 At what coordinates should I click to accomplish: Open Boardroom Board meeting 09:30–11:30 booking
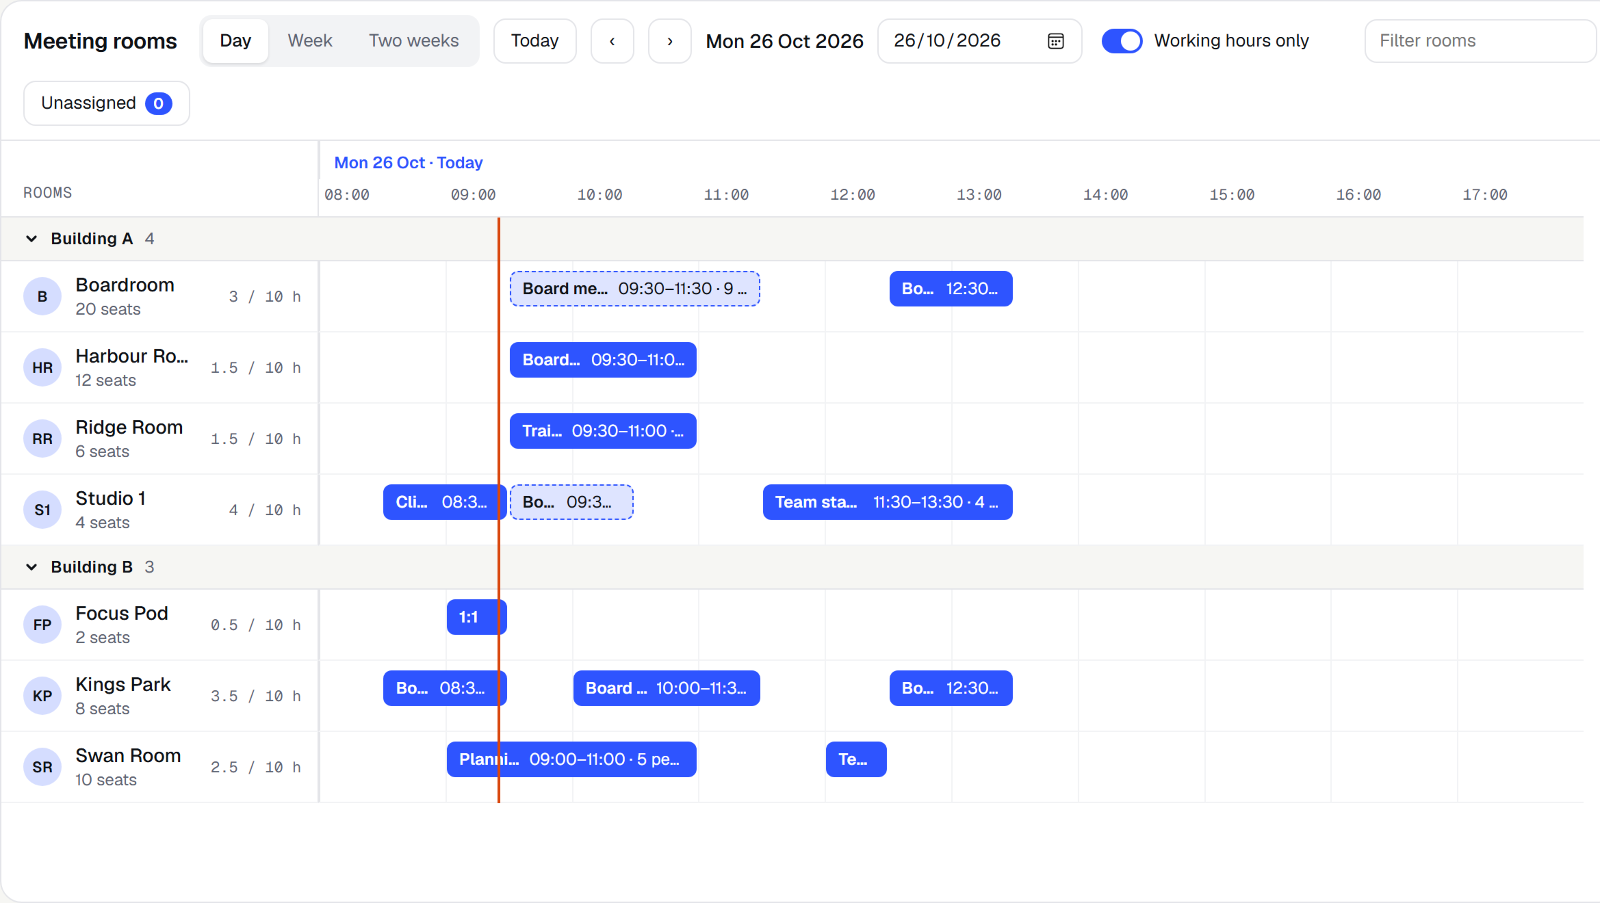coord(635,288)
